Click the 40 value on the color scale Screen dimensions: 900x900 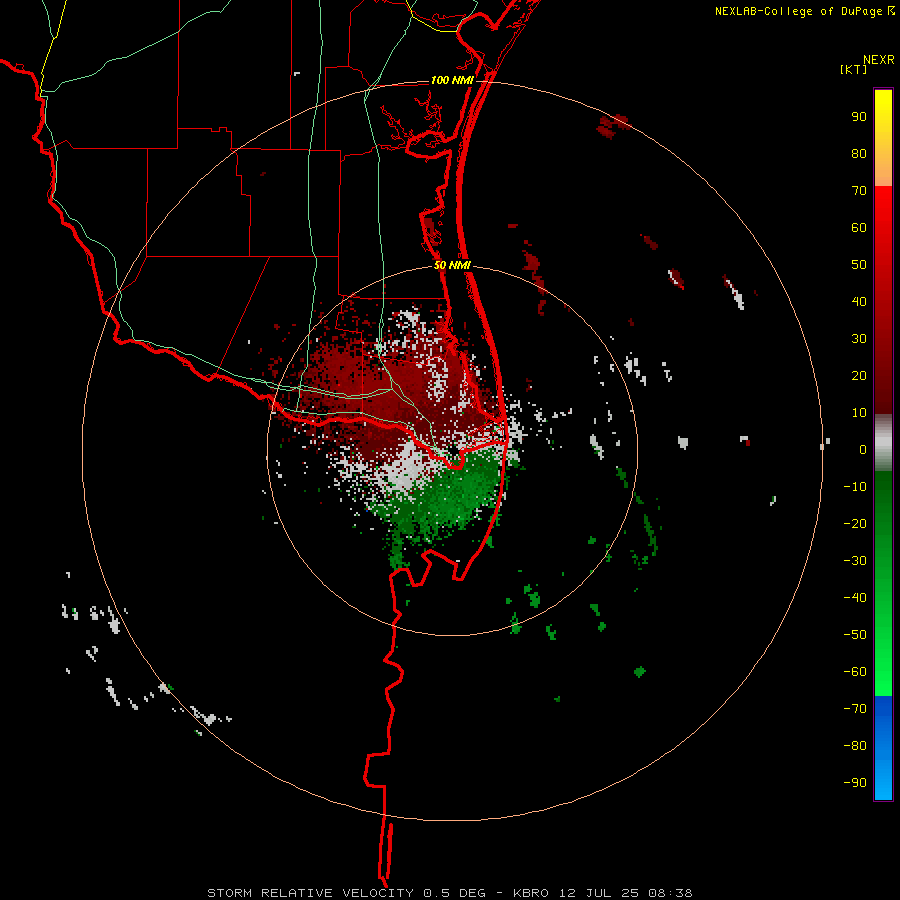tap(859, 301)
